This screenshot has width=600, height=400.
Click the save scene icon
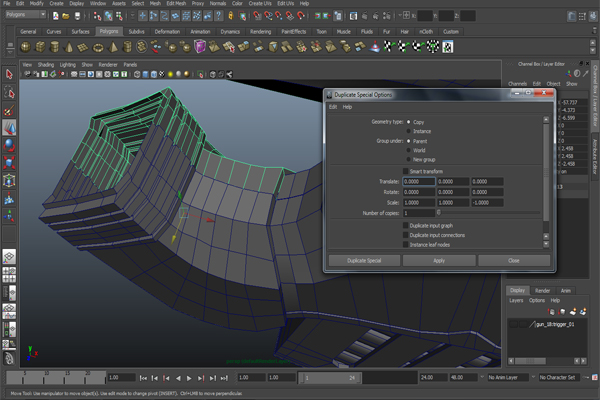point(77,16)
